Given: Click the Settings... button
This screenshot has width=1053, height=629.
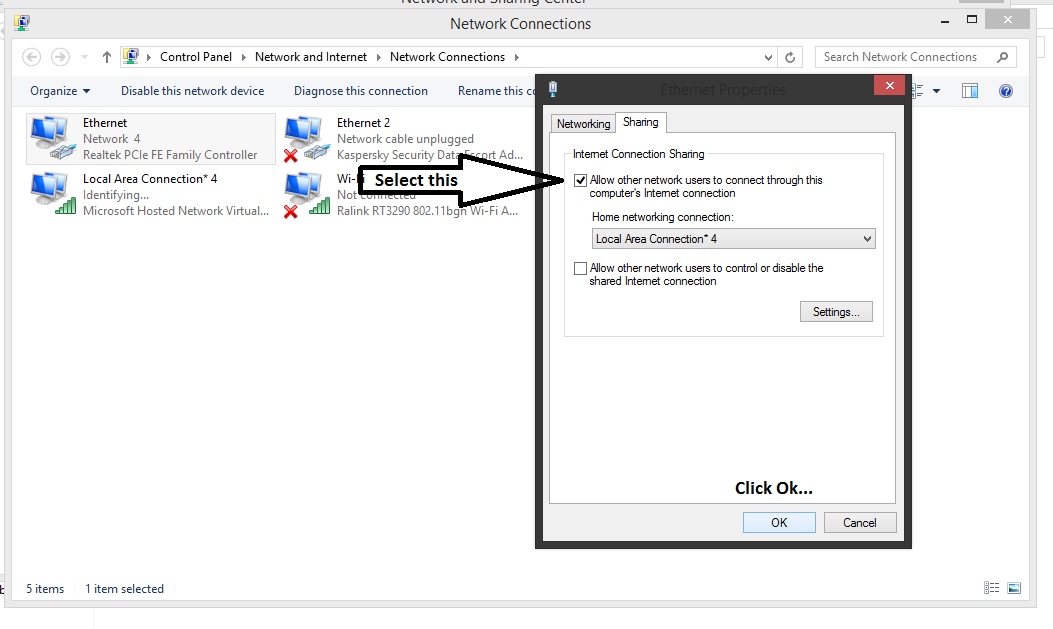Looking at the screenshot, I should tap(836, 311).
